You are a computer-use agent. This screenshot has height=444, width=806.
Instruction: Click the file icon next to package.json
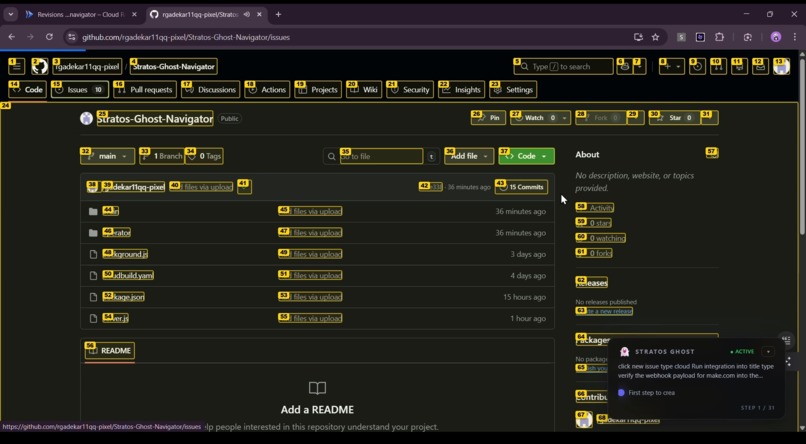click(x=93, y=297)
